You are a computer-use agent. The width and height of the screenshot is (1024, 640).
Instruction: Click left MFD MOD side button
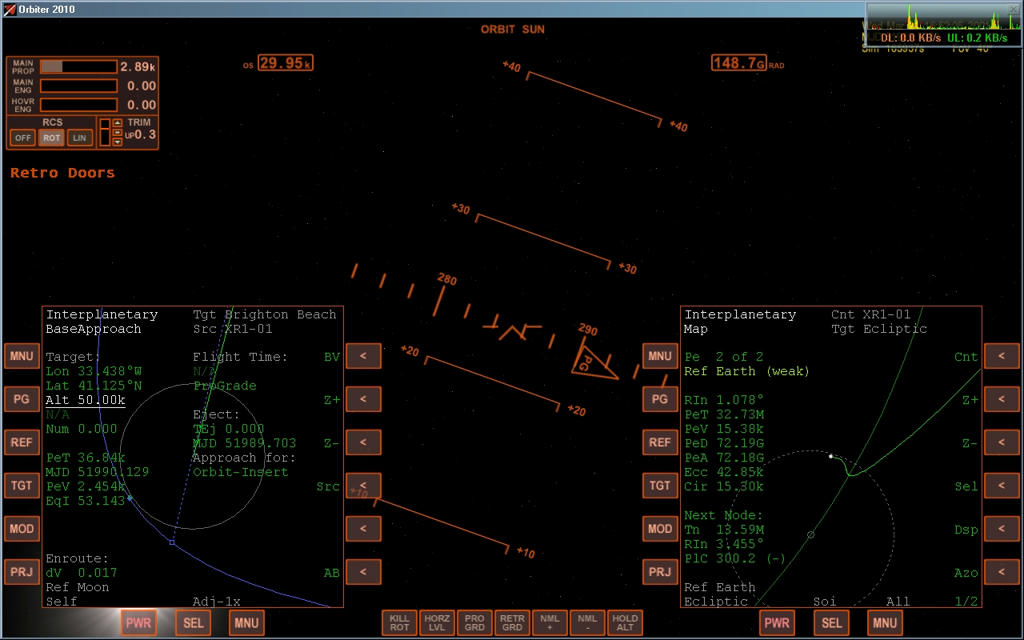click(22, 528)
